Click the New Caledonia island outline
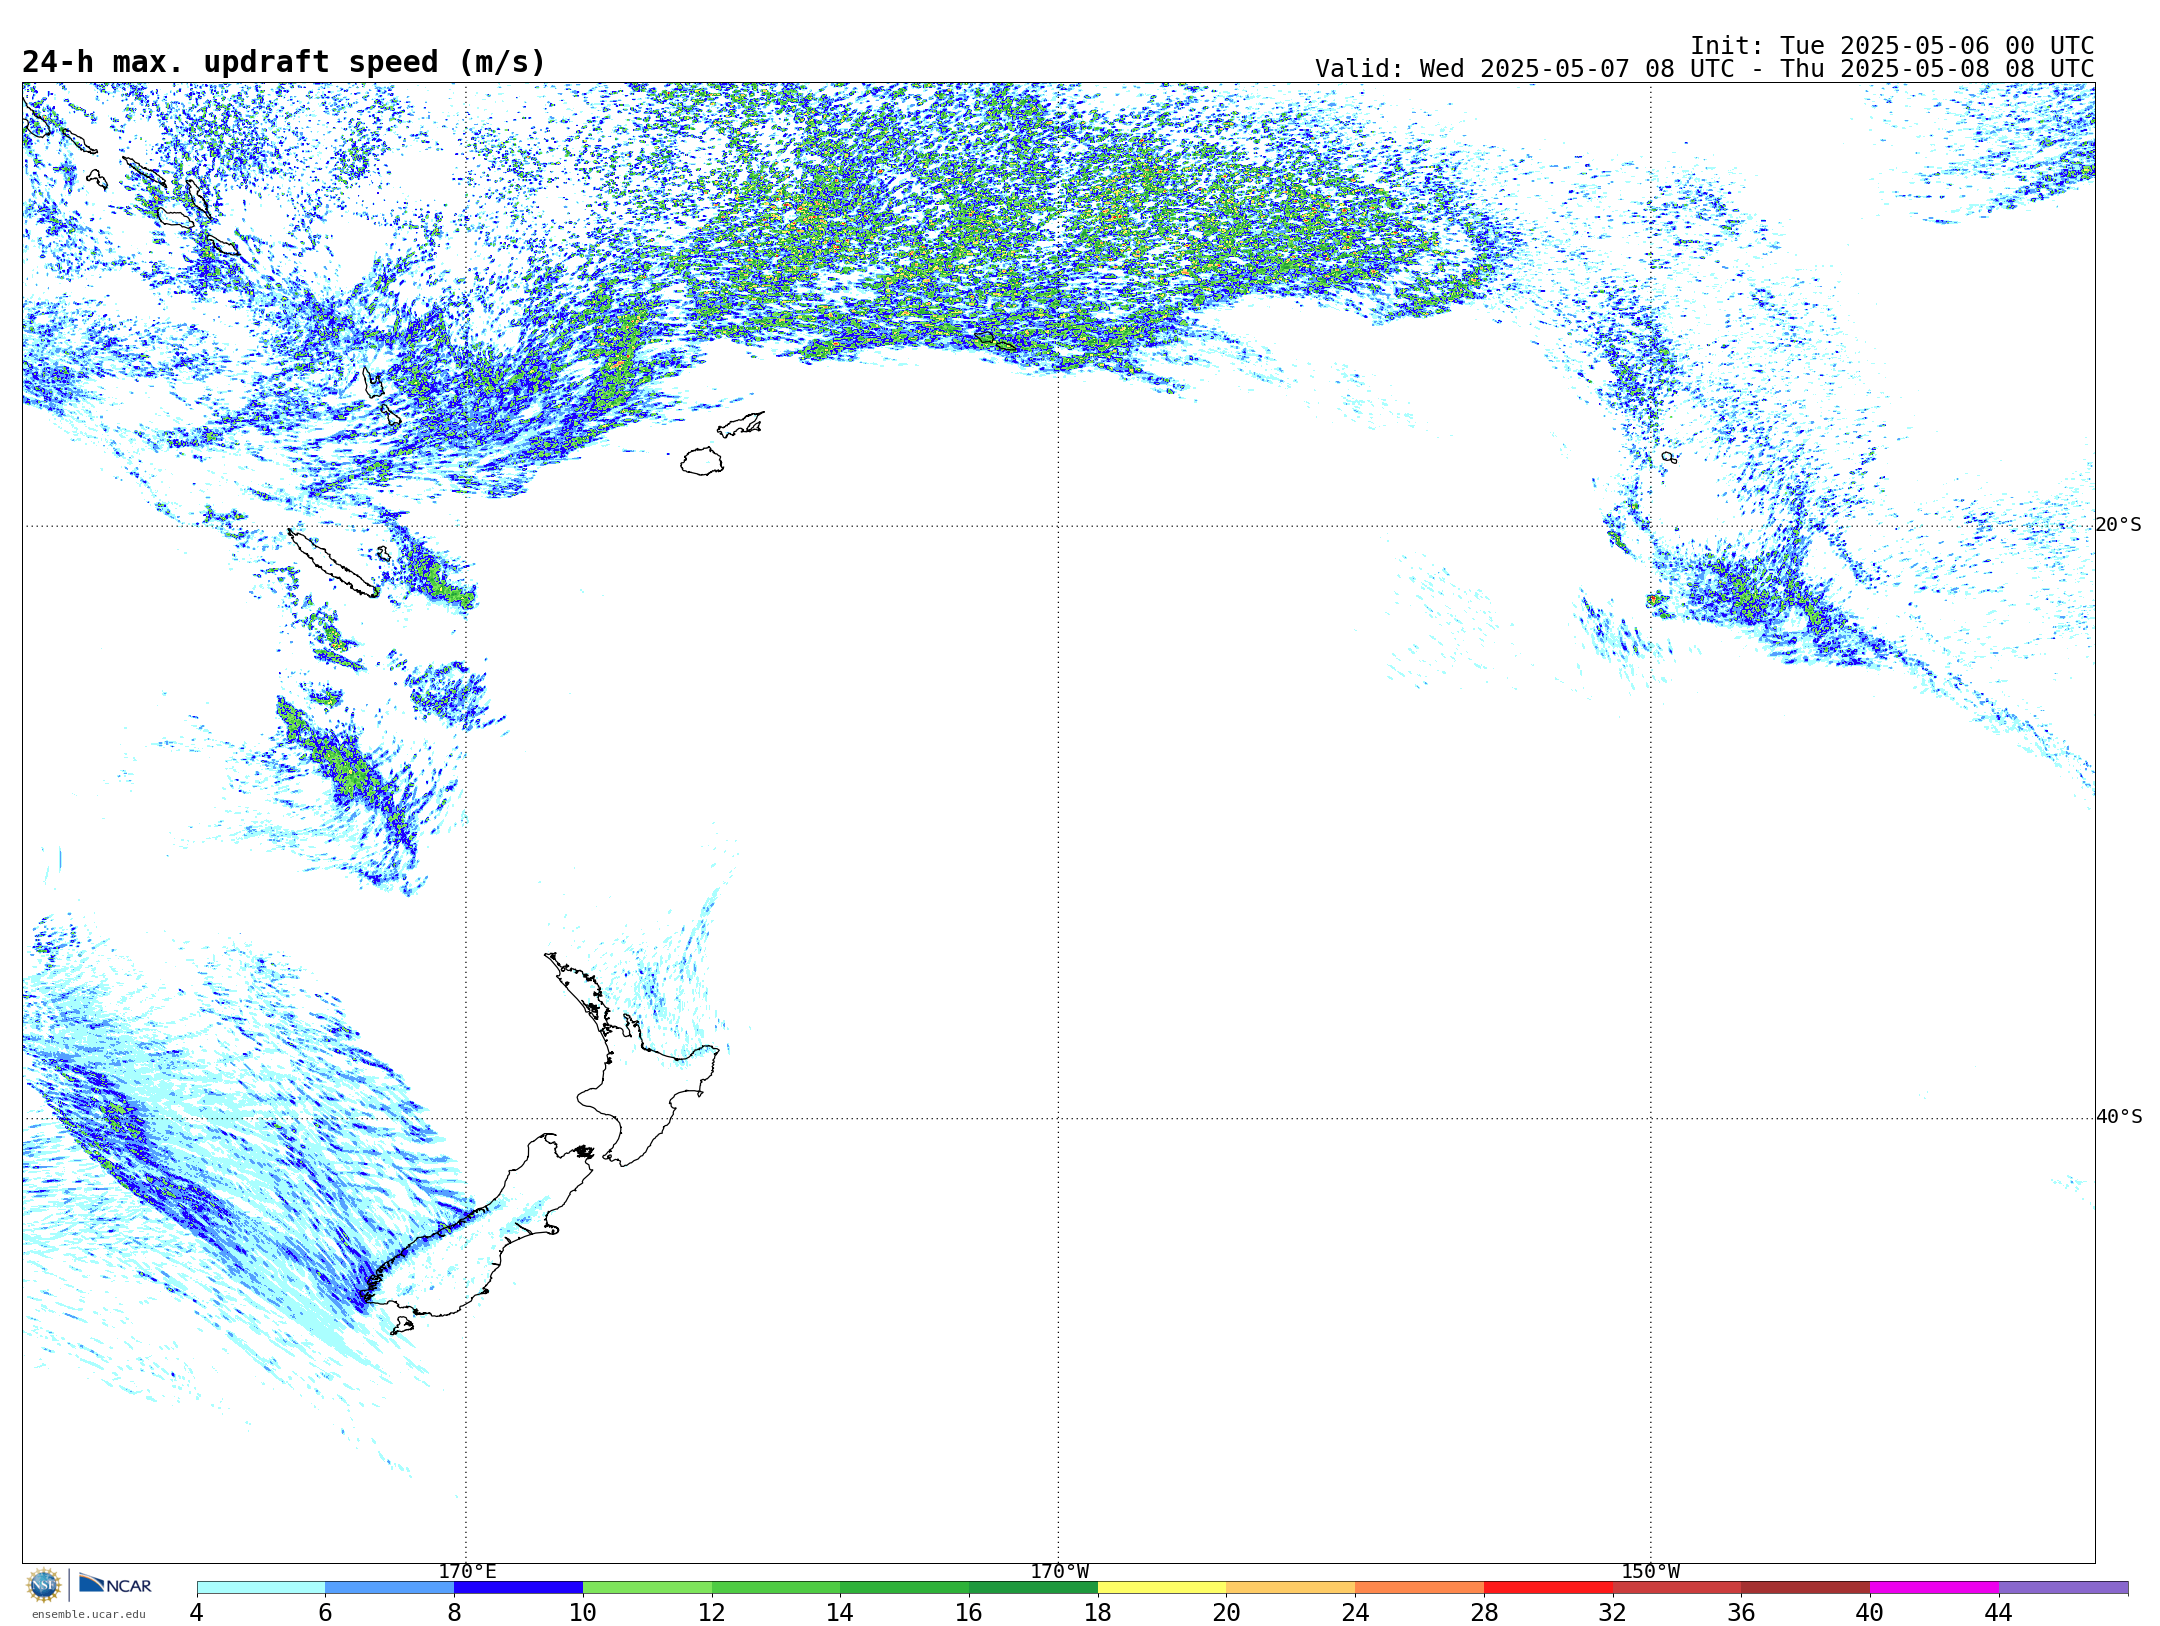 click(333, 563)
